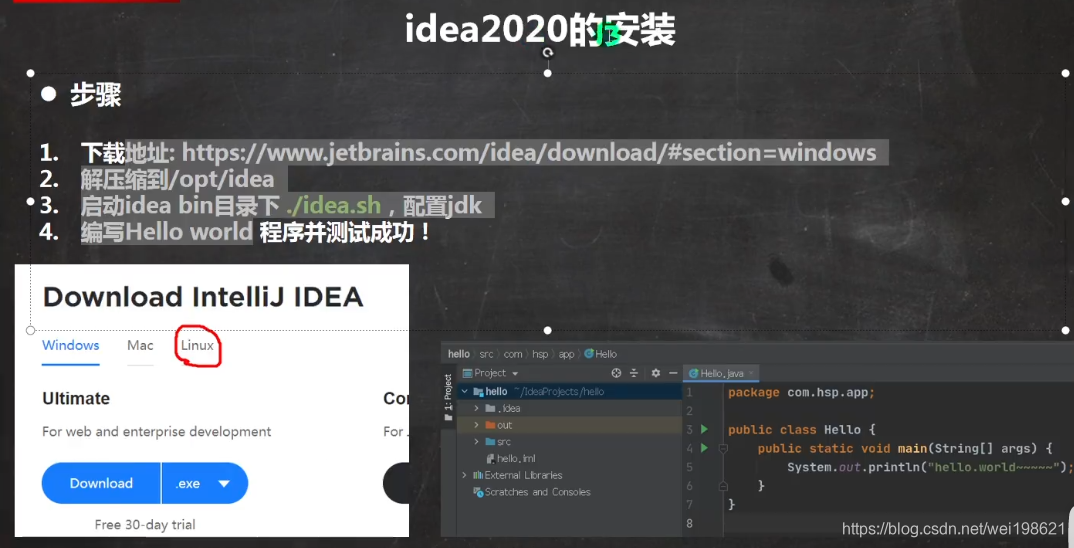Open the Project panel gear settings

pyautogui.click(x=655, y=373)
